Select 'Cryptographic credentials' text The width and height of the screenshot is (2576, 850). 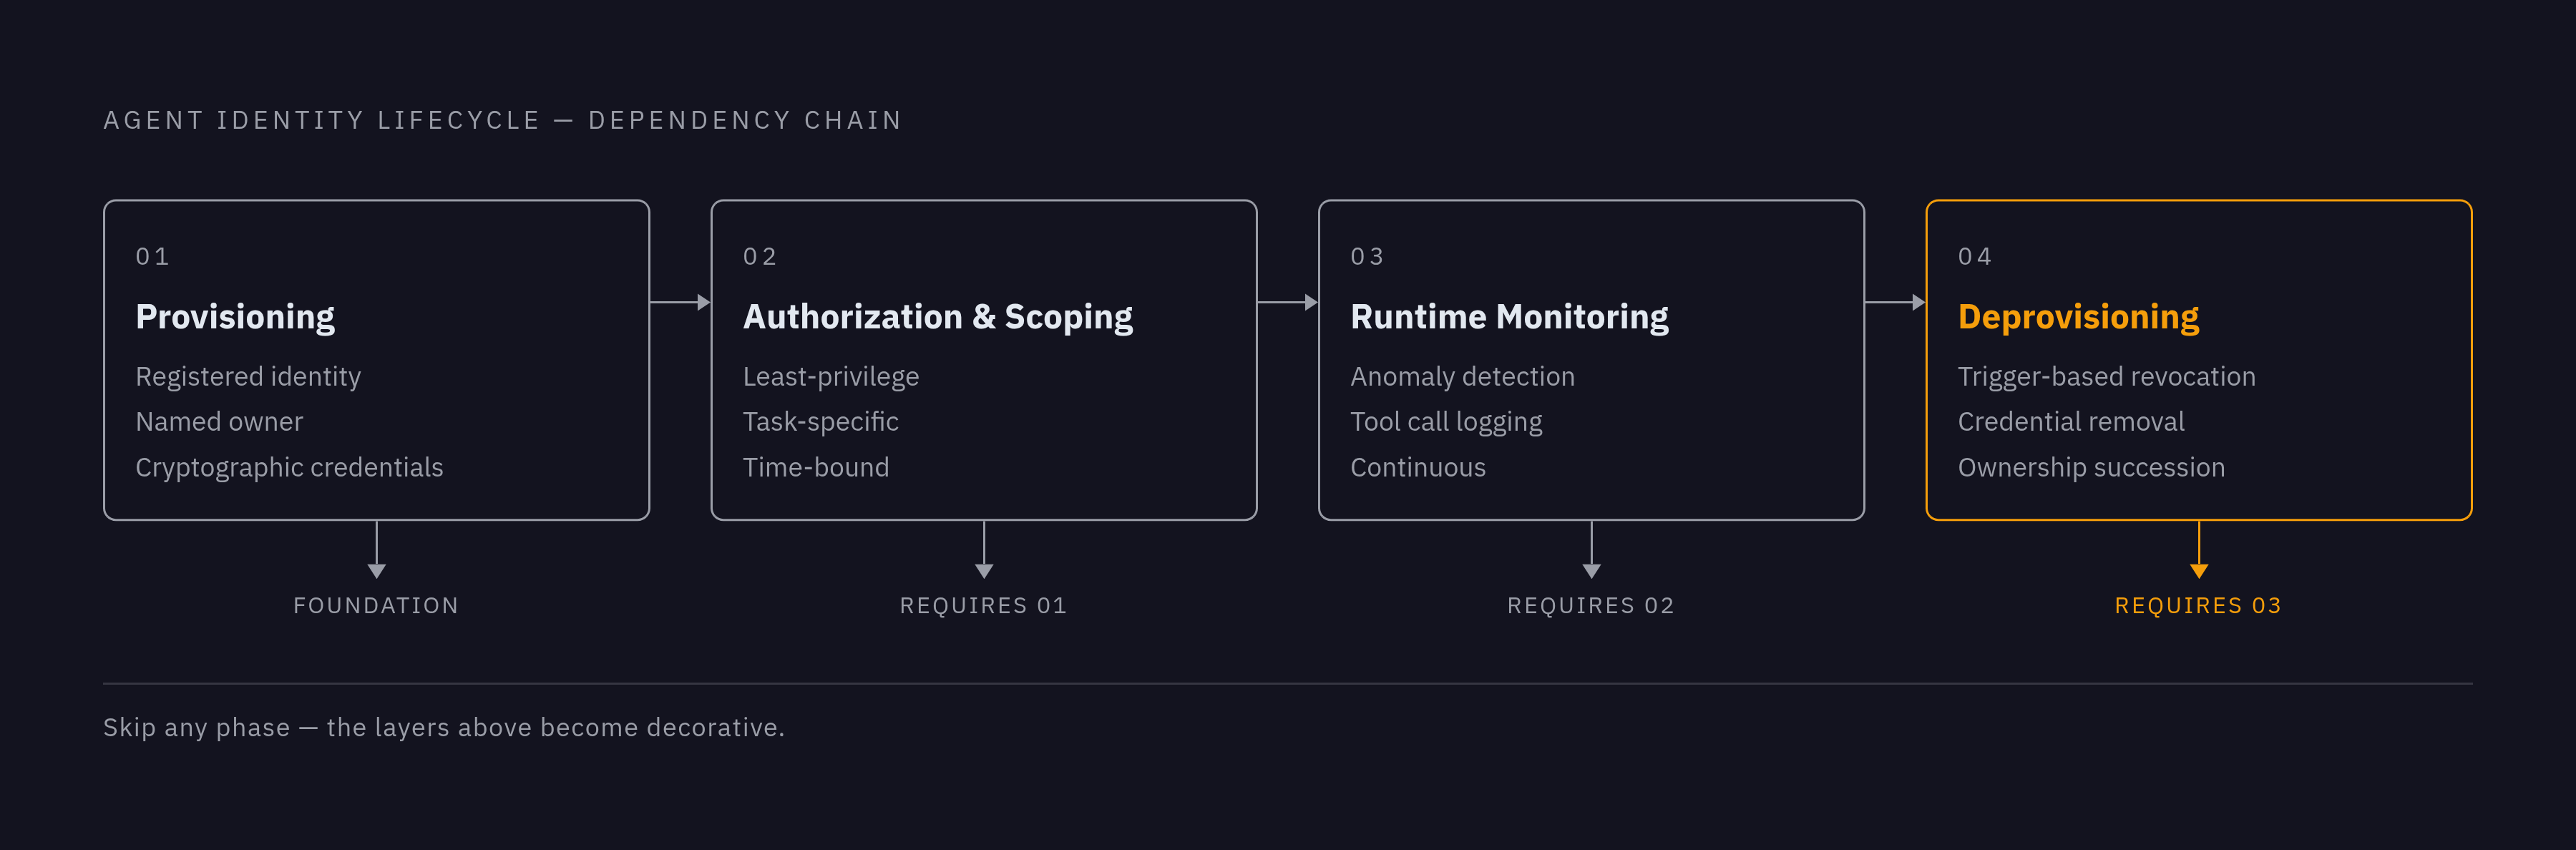coord(289,468)
